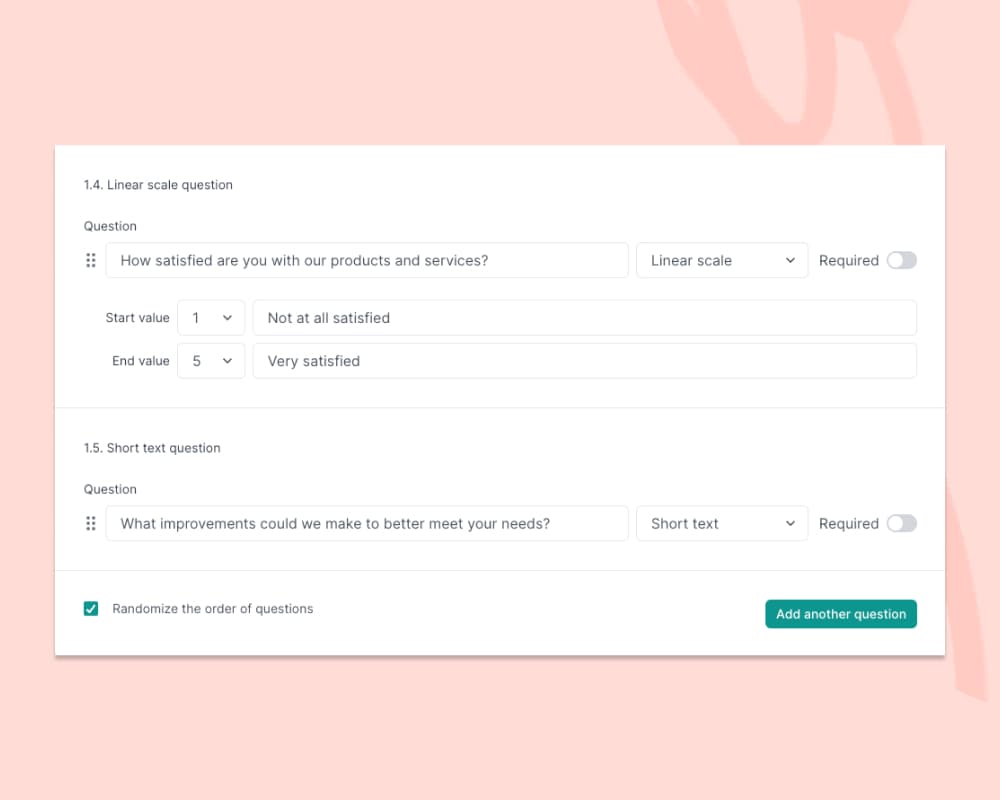Click the 'How satisfied are you' question field
The height and width of the screenshot is (800, 1000).
coord(367,260)
